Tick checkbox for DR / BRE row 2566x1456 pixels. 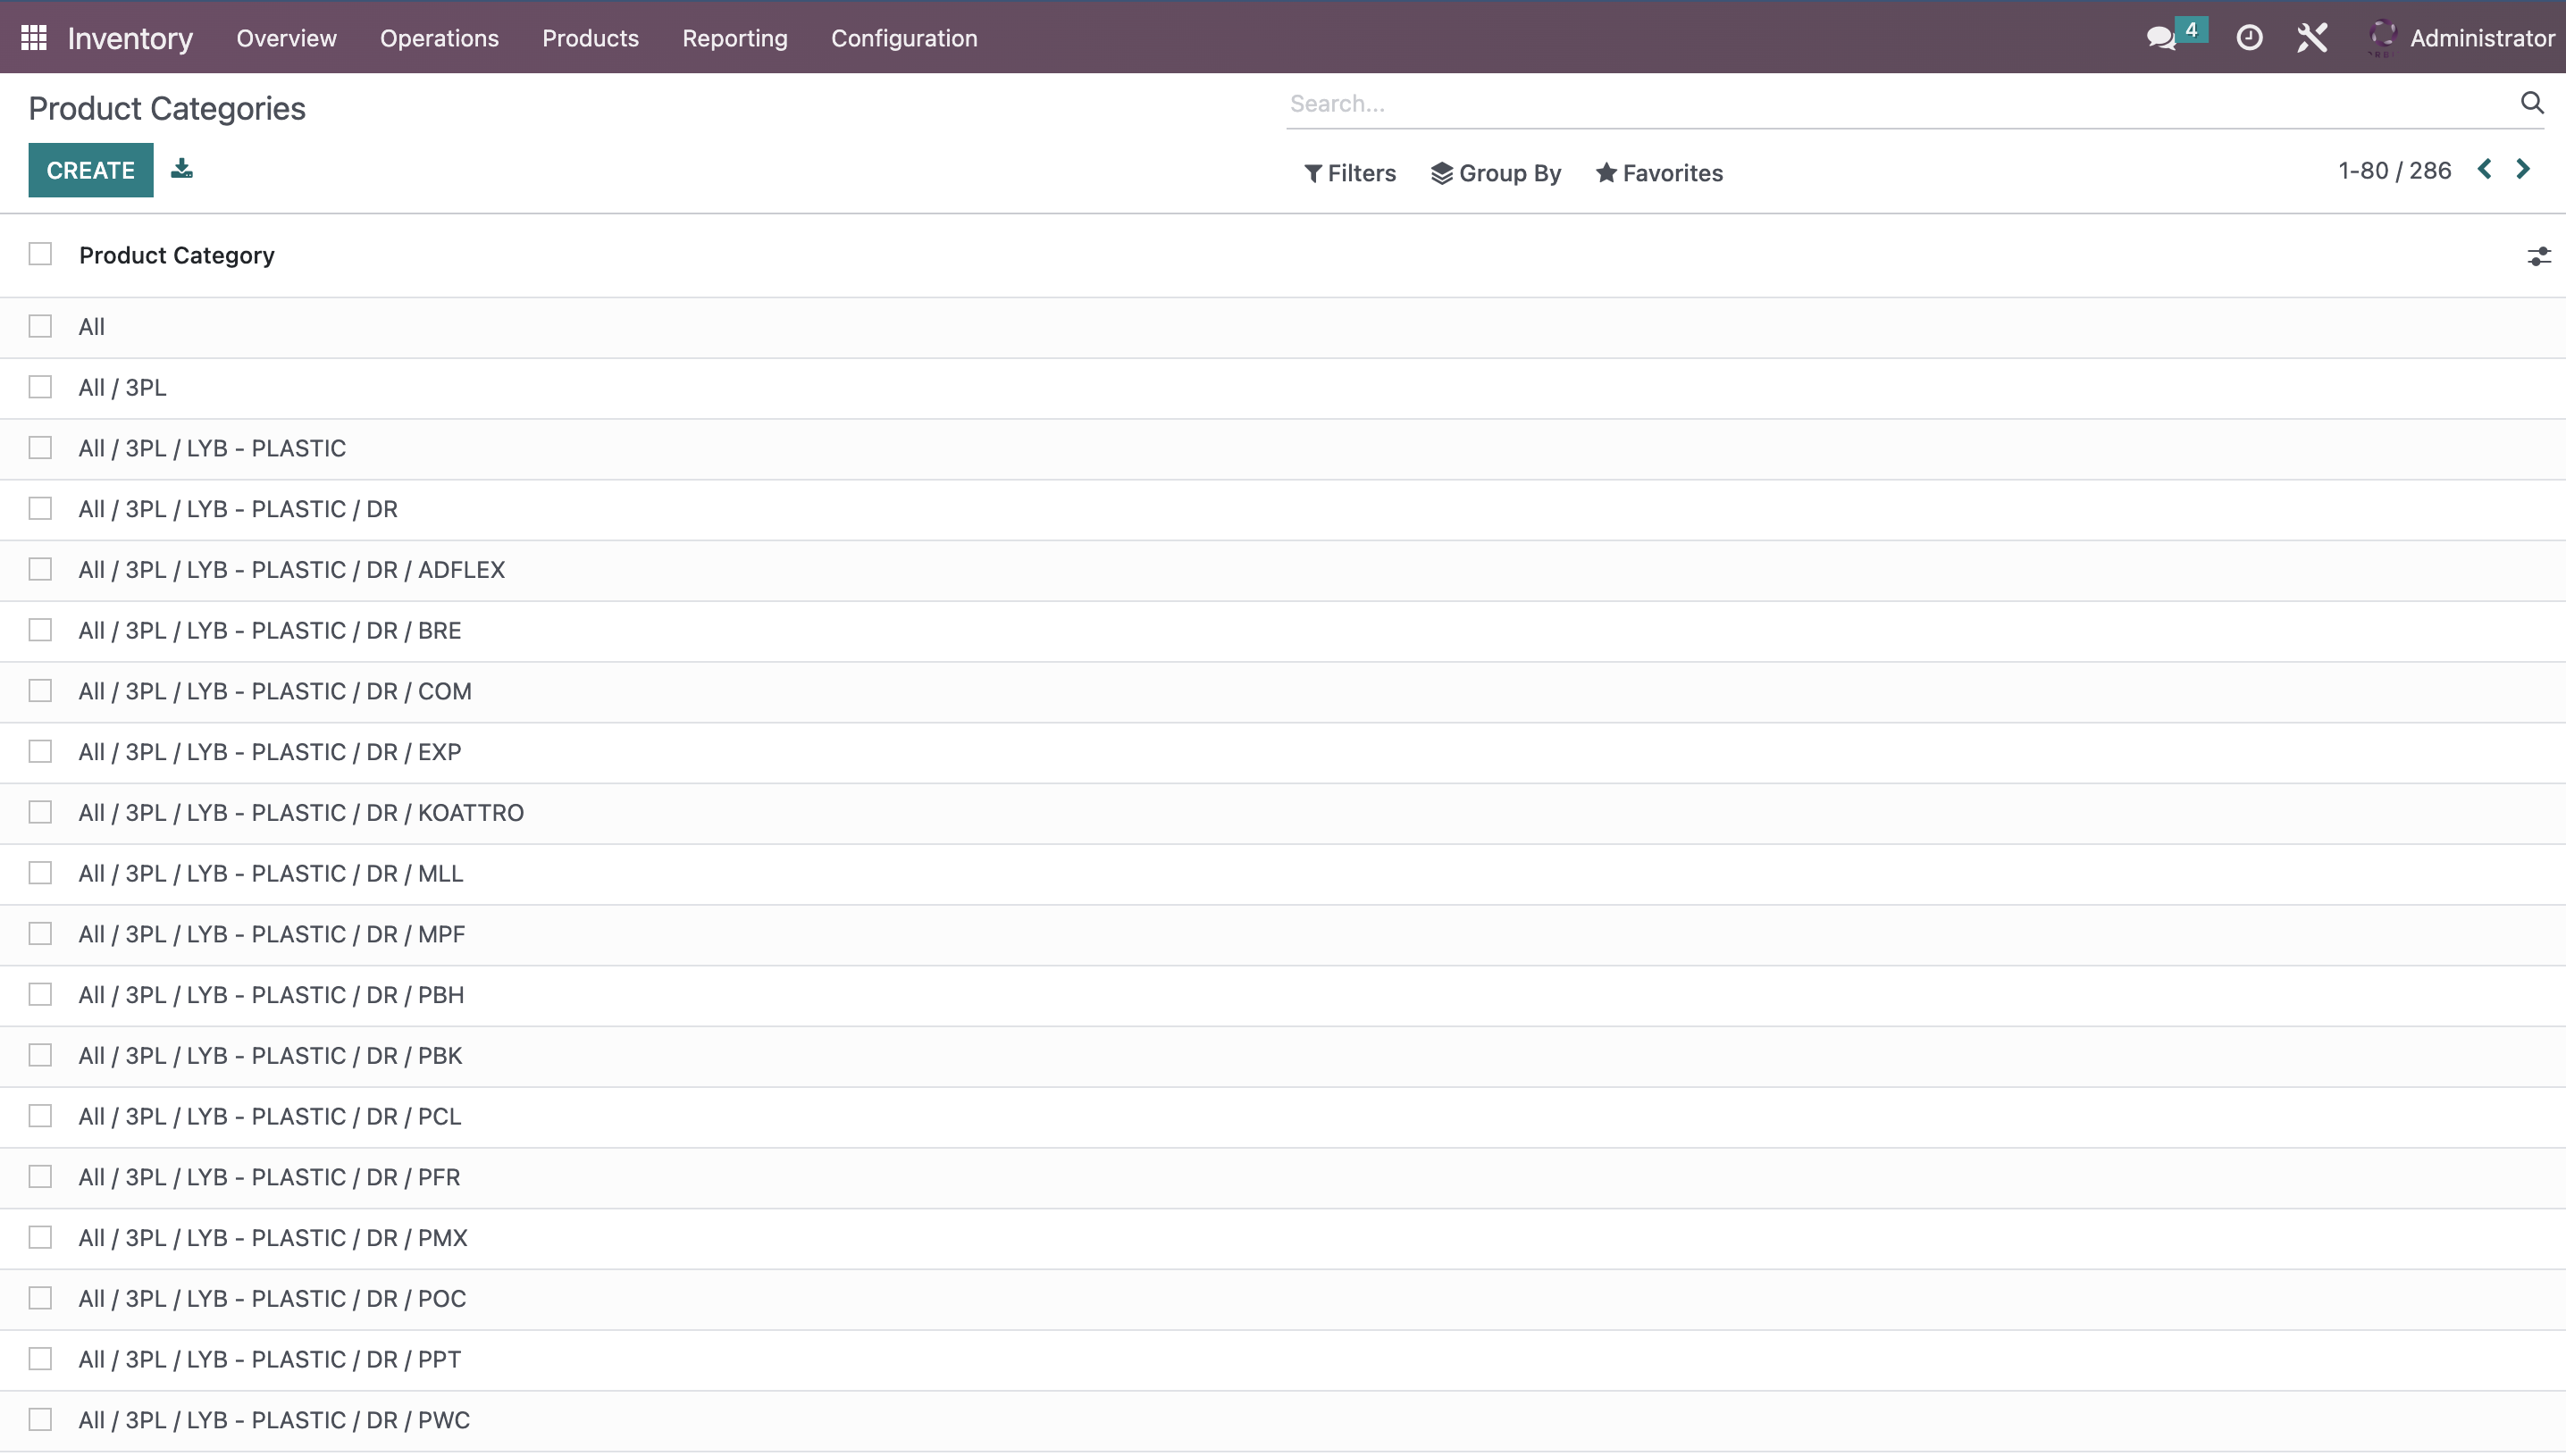(x=40, y=630)
